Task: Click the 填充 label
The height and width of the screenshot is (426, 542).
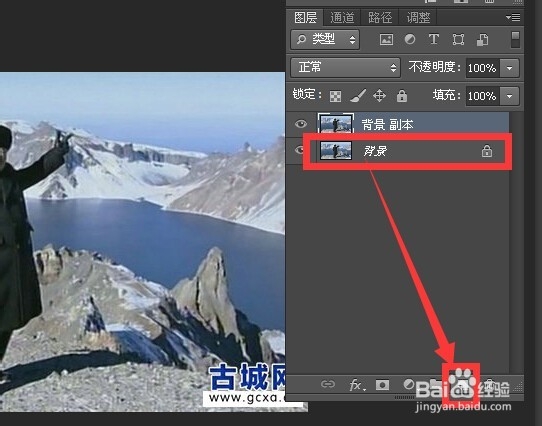Action: 446,95
